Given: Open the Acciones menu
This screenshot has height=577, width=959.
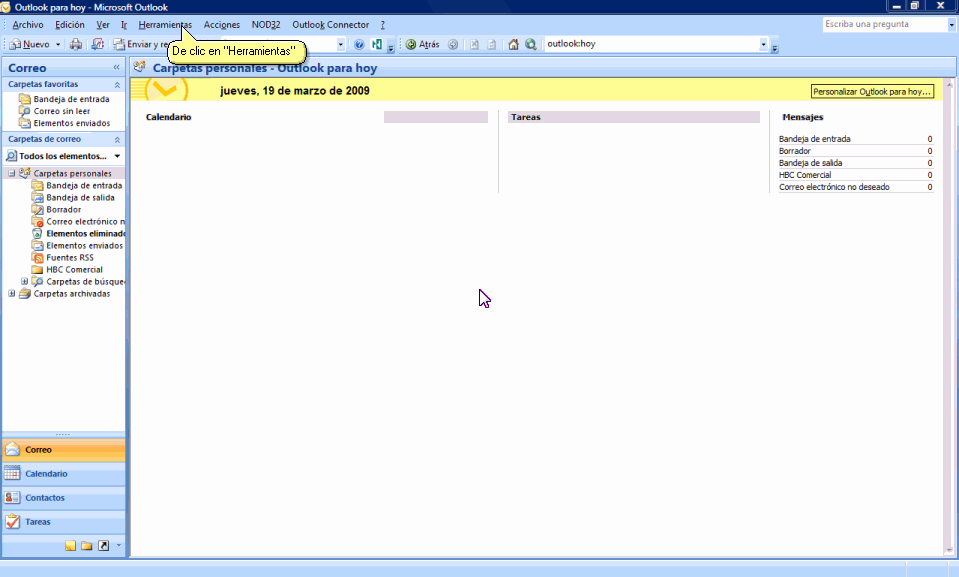Looking at the screenshot, I should coord(221,25).
